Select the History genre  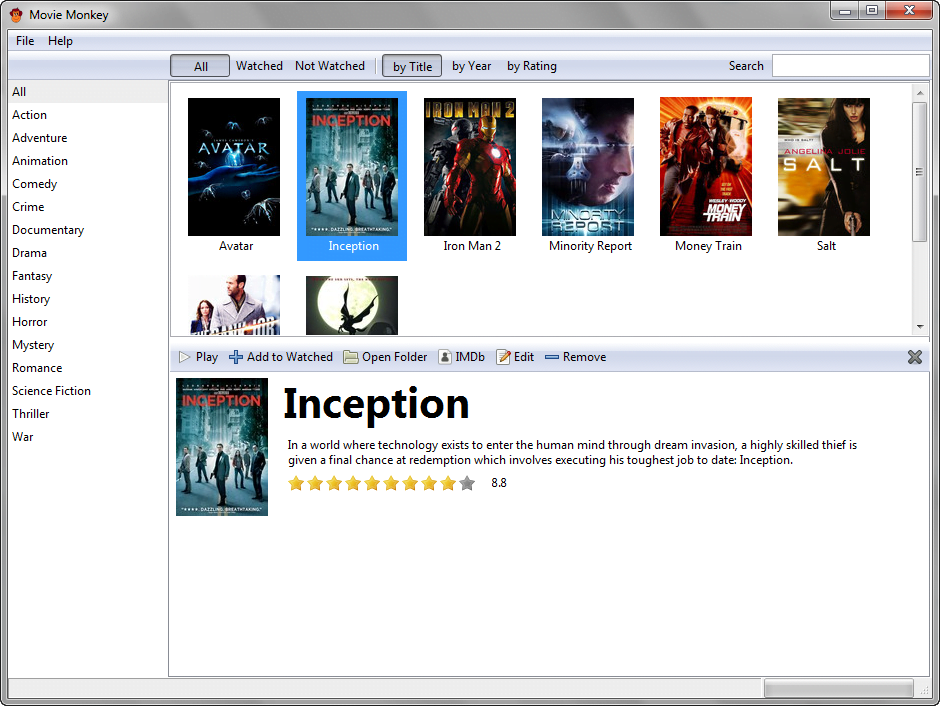tap(88, 298)
